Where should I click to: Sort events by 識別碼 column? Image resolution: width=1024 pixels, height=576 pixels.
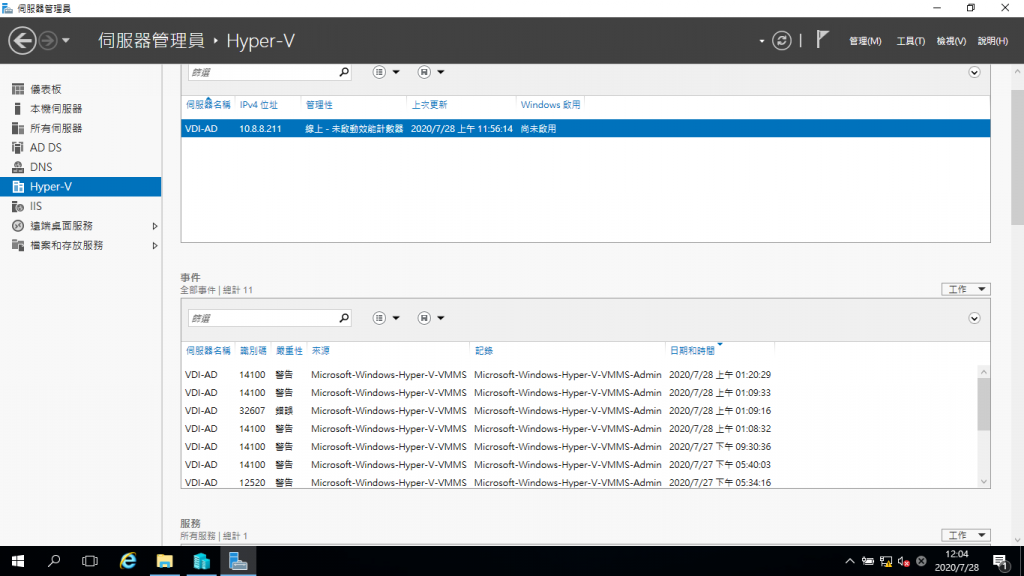click(253, 351)
